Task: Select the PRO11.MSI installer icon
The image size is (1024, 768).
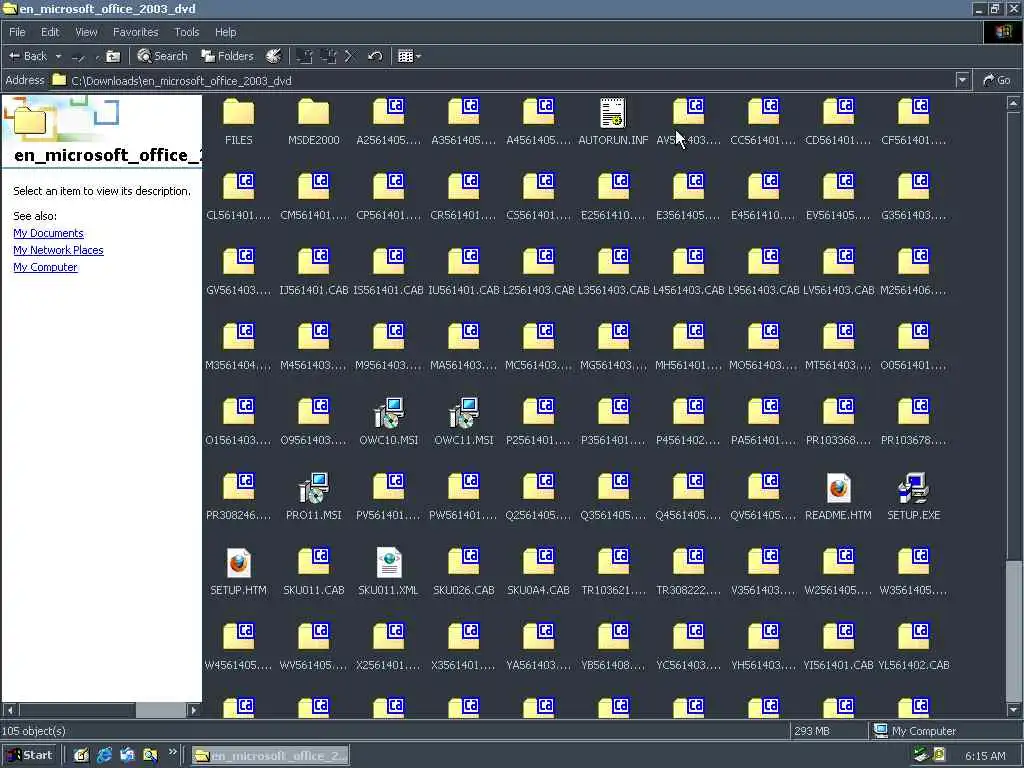Action: click(313, 487)
